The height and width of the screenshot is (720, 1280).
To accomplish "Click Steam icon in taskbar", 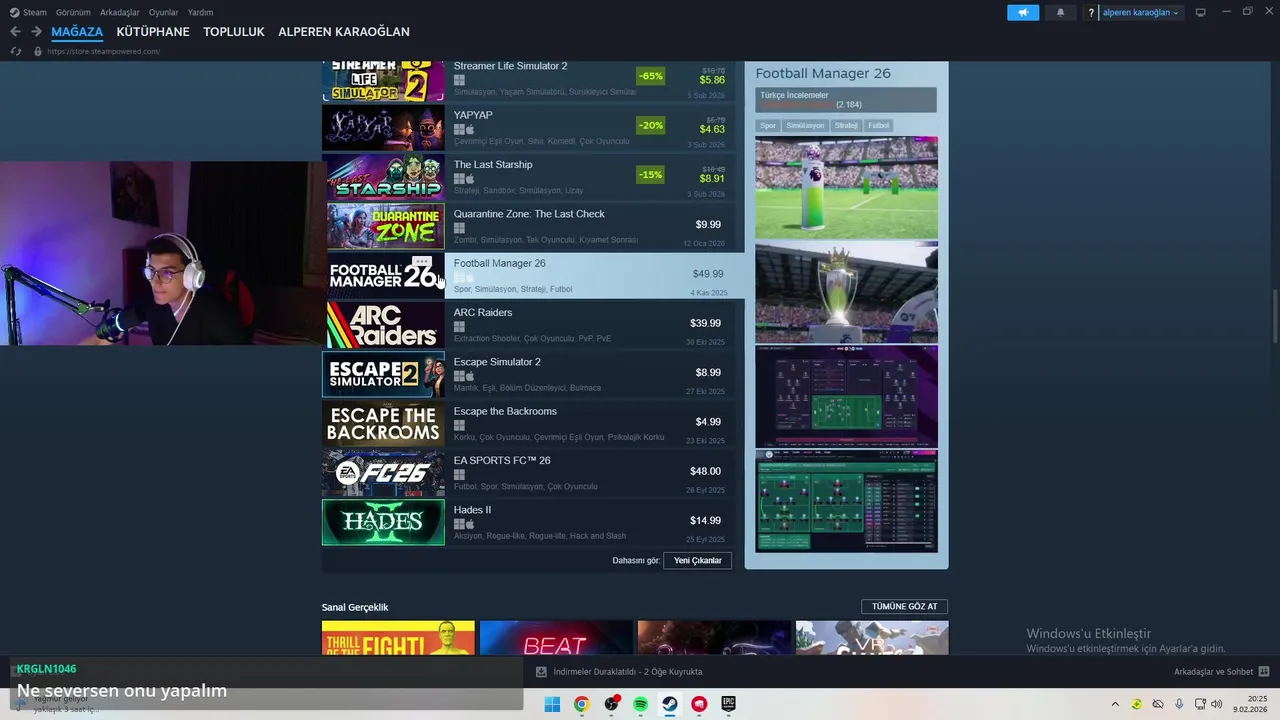I will 670,704.
